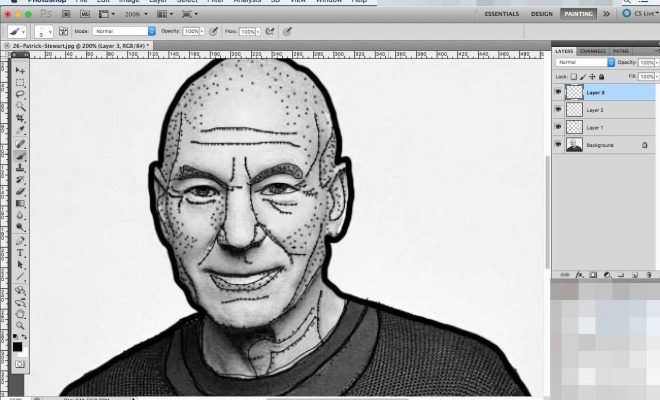Open the Screen Mode dropdown

(x=189, y=14)
